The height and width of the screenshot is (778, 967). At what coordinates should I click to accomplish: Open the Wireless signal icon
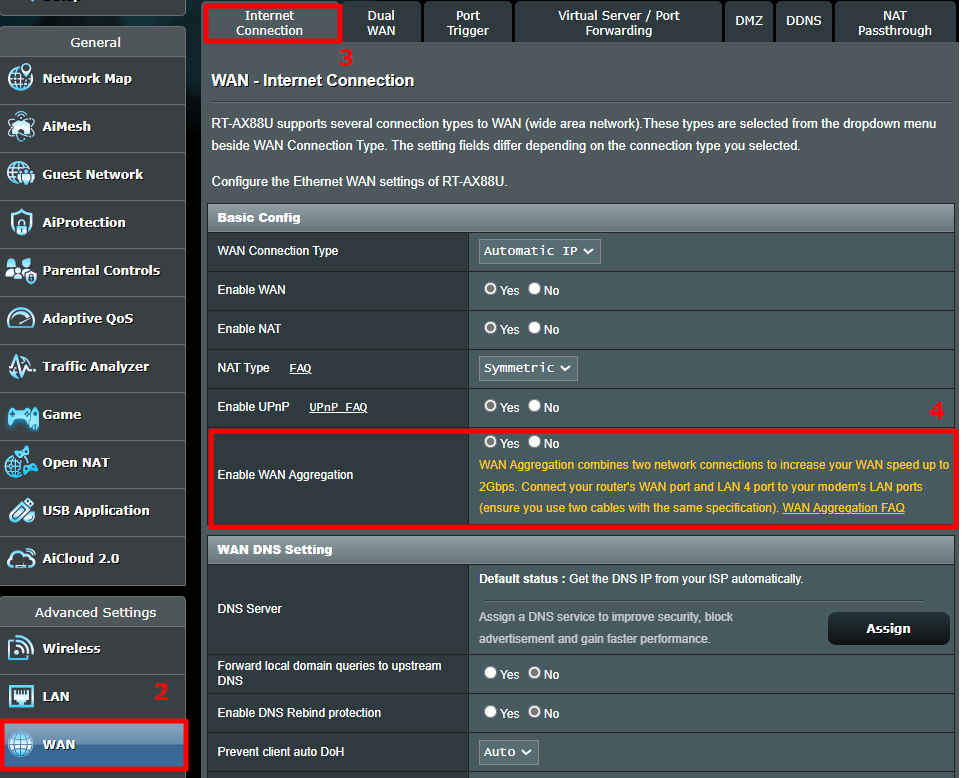click(x=20, y=649)
